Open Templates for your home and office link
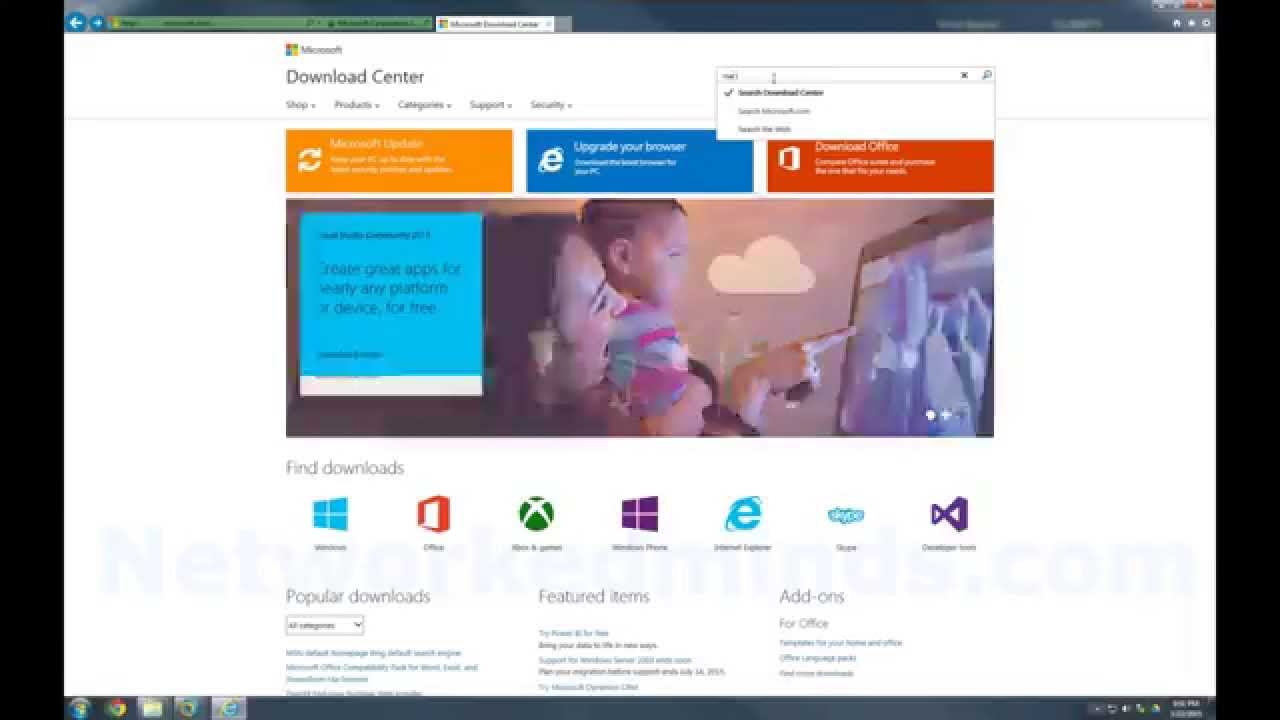Image resolution: width=1280 pixels, height=720 pixels. tap(841, 643)
